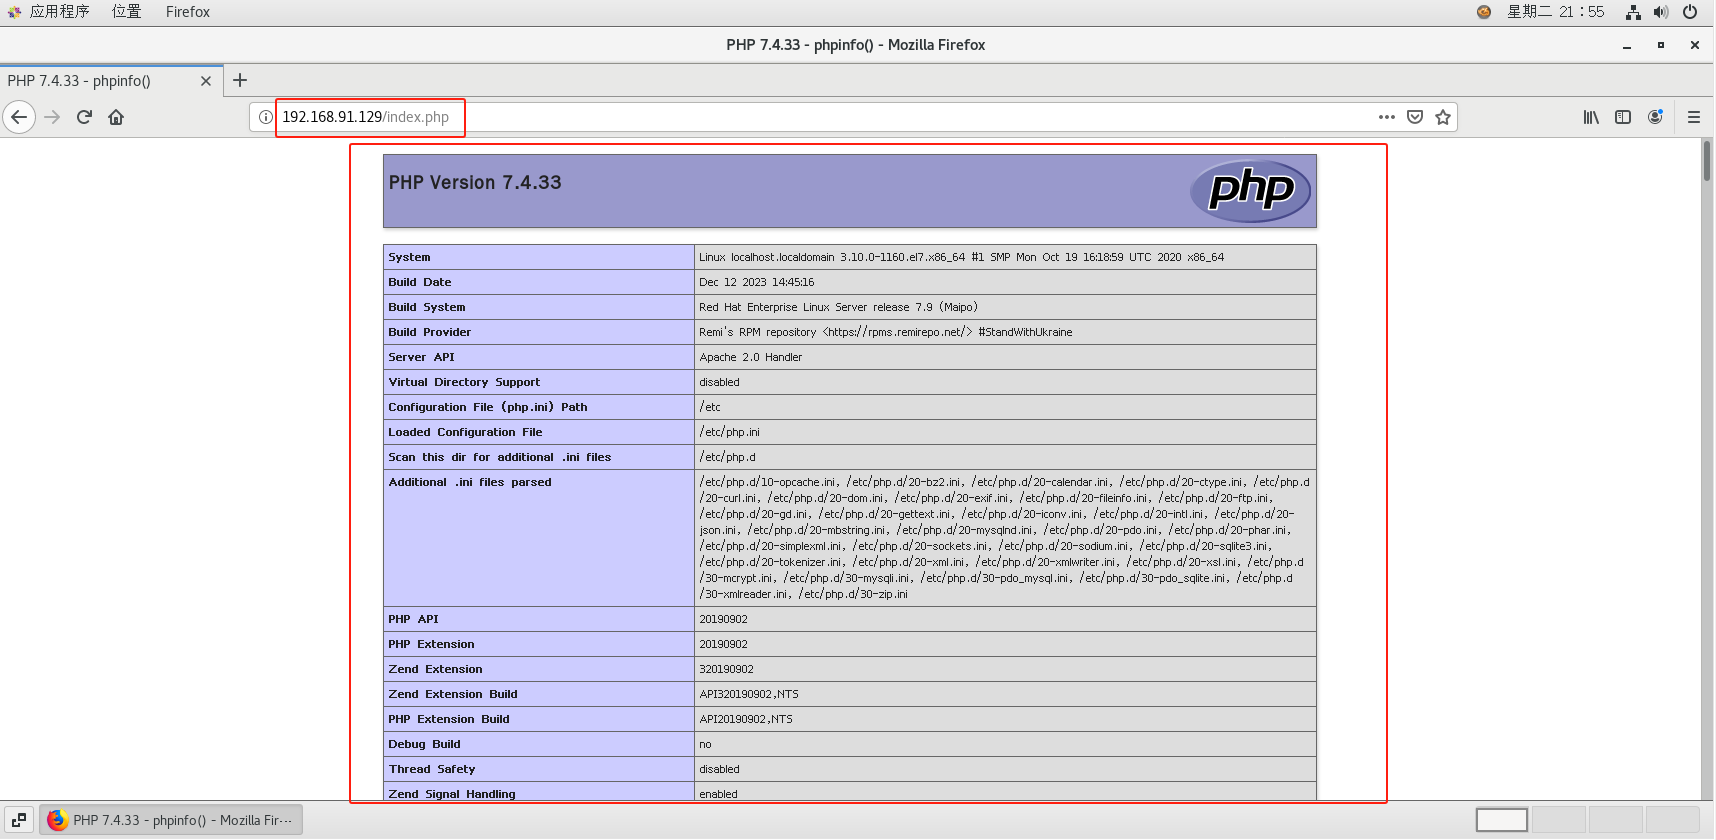Click the 'Virtual Directory Support' label
Image resolution: width=1716 pixels, height=840 pixels.
coord(464,382)
